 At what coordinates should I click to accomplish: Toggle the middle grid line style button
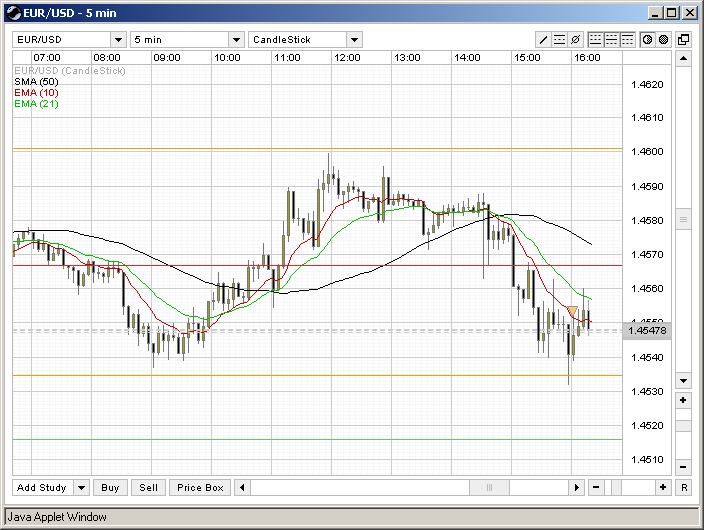pos(612,40)
